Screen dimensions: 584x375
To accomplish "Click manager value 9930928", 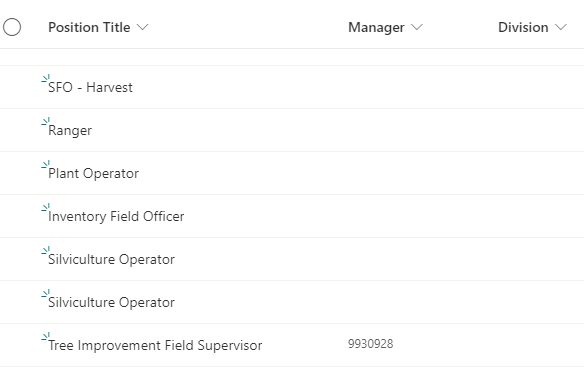I will pos(371,344).
